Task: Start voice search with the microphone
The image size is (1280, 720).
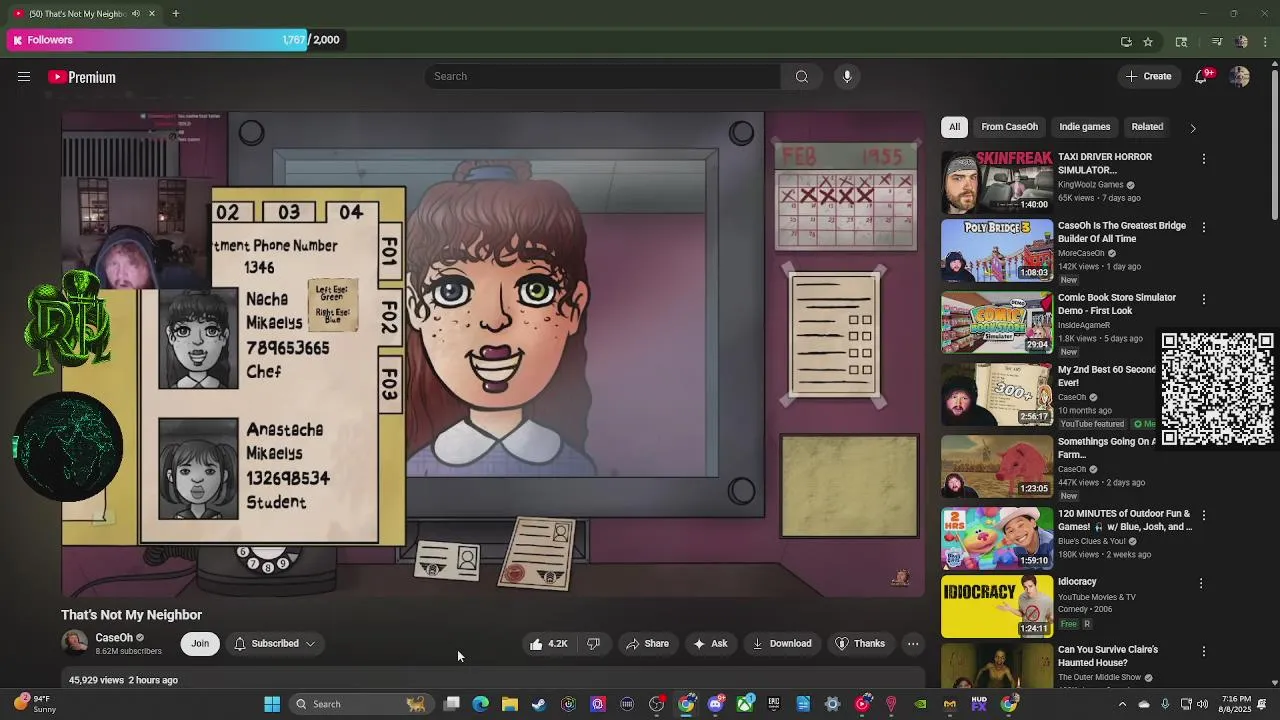Action: [x=847, y=77]
